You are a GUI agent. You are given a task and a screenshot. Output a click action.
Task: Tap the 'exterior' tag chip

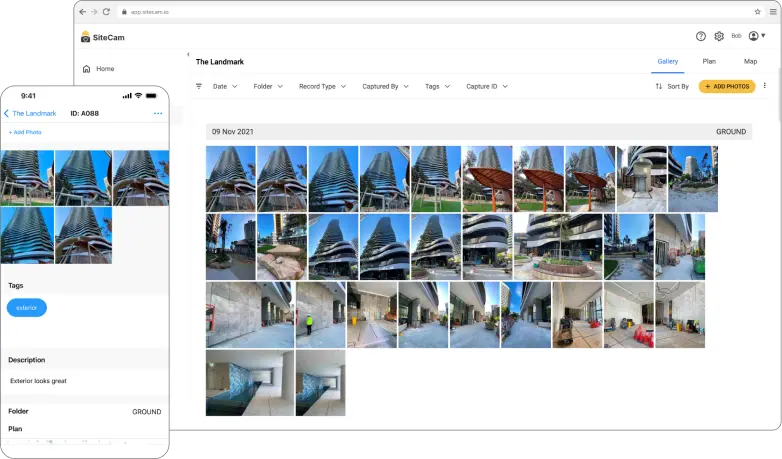pyautogui.click(x=26, y=308)
